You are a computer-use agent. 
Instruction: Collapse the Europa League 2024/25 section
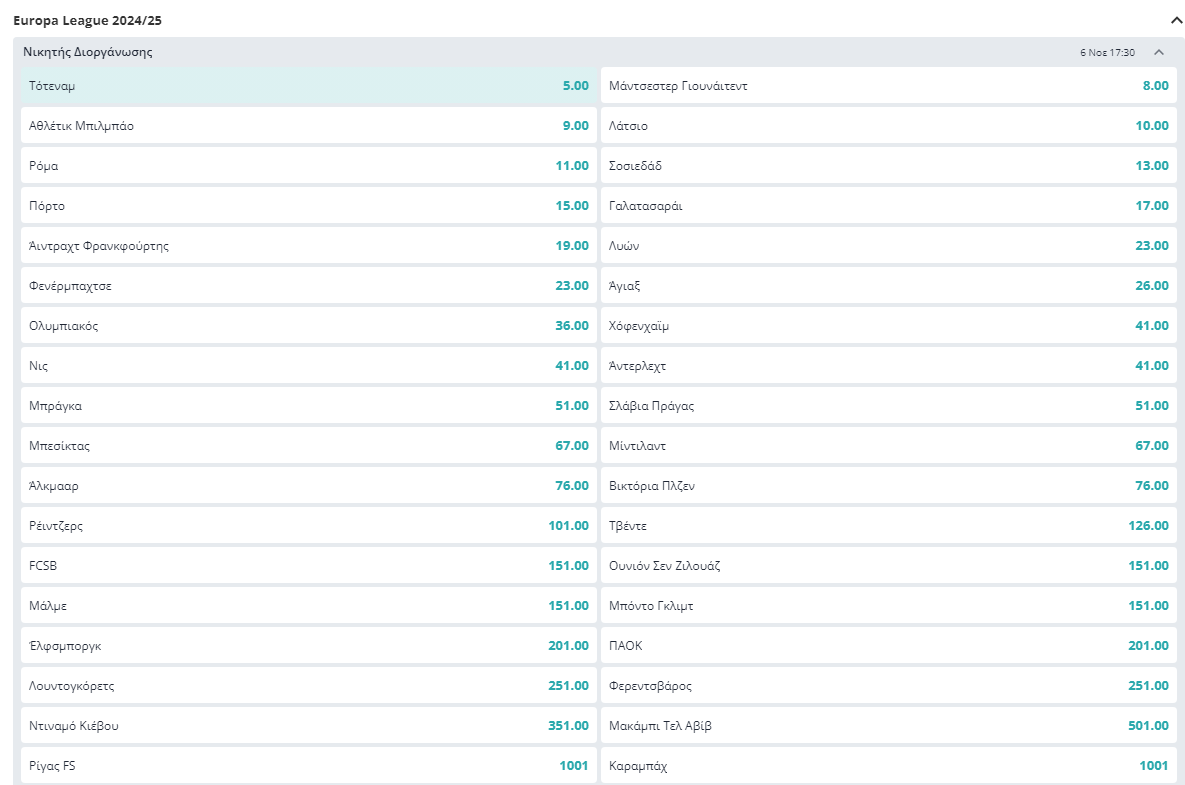(1176, 20)
